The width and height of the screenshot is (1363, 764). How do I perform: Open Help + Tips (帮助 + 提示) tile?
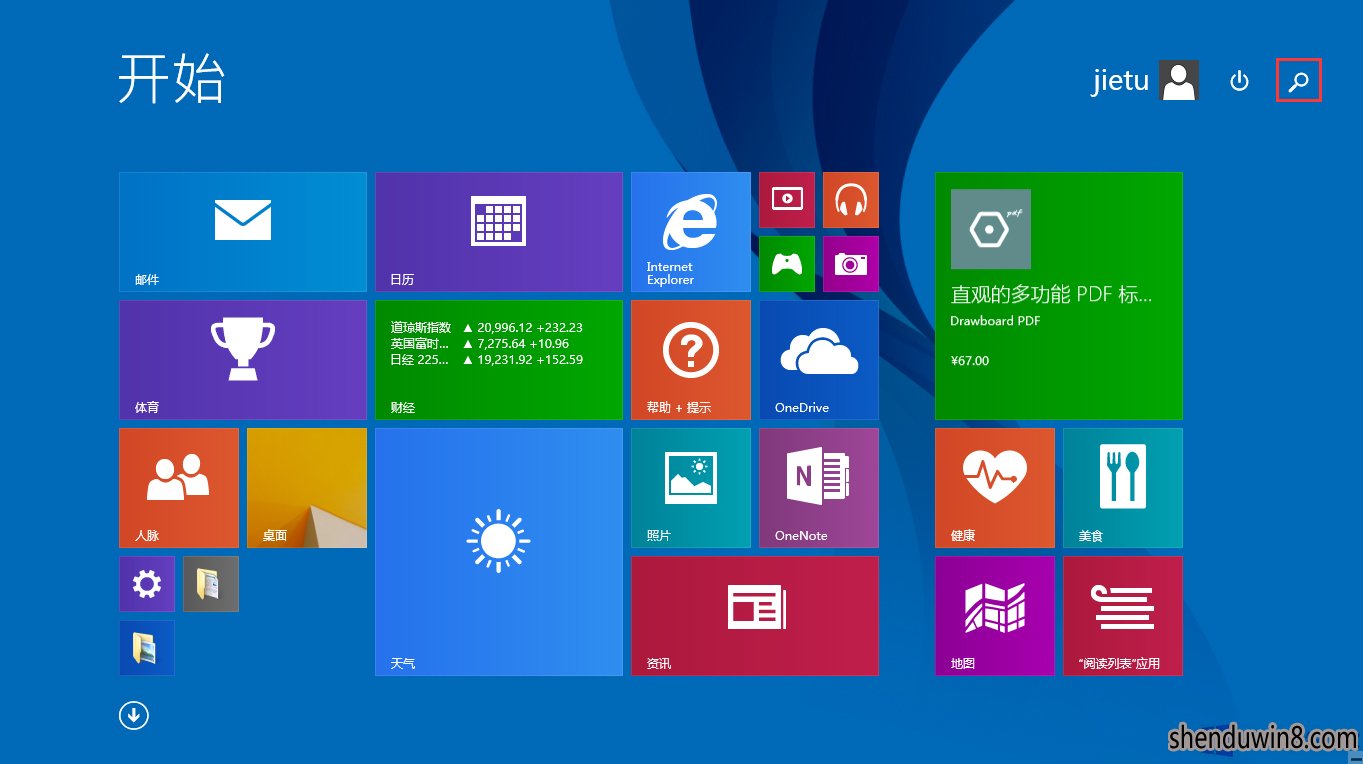(691, 360)
